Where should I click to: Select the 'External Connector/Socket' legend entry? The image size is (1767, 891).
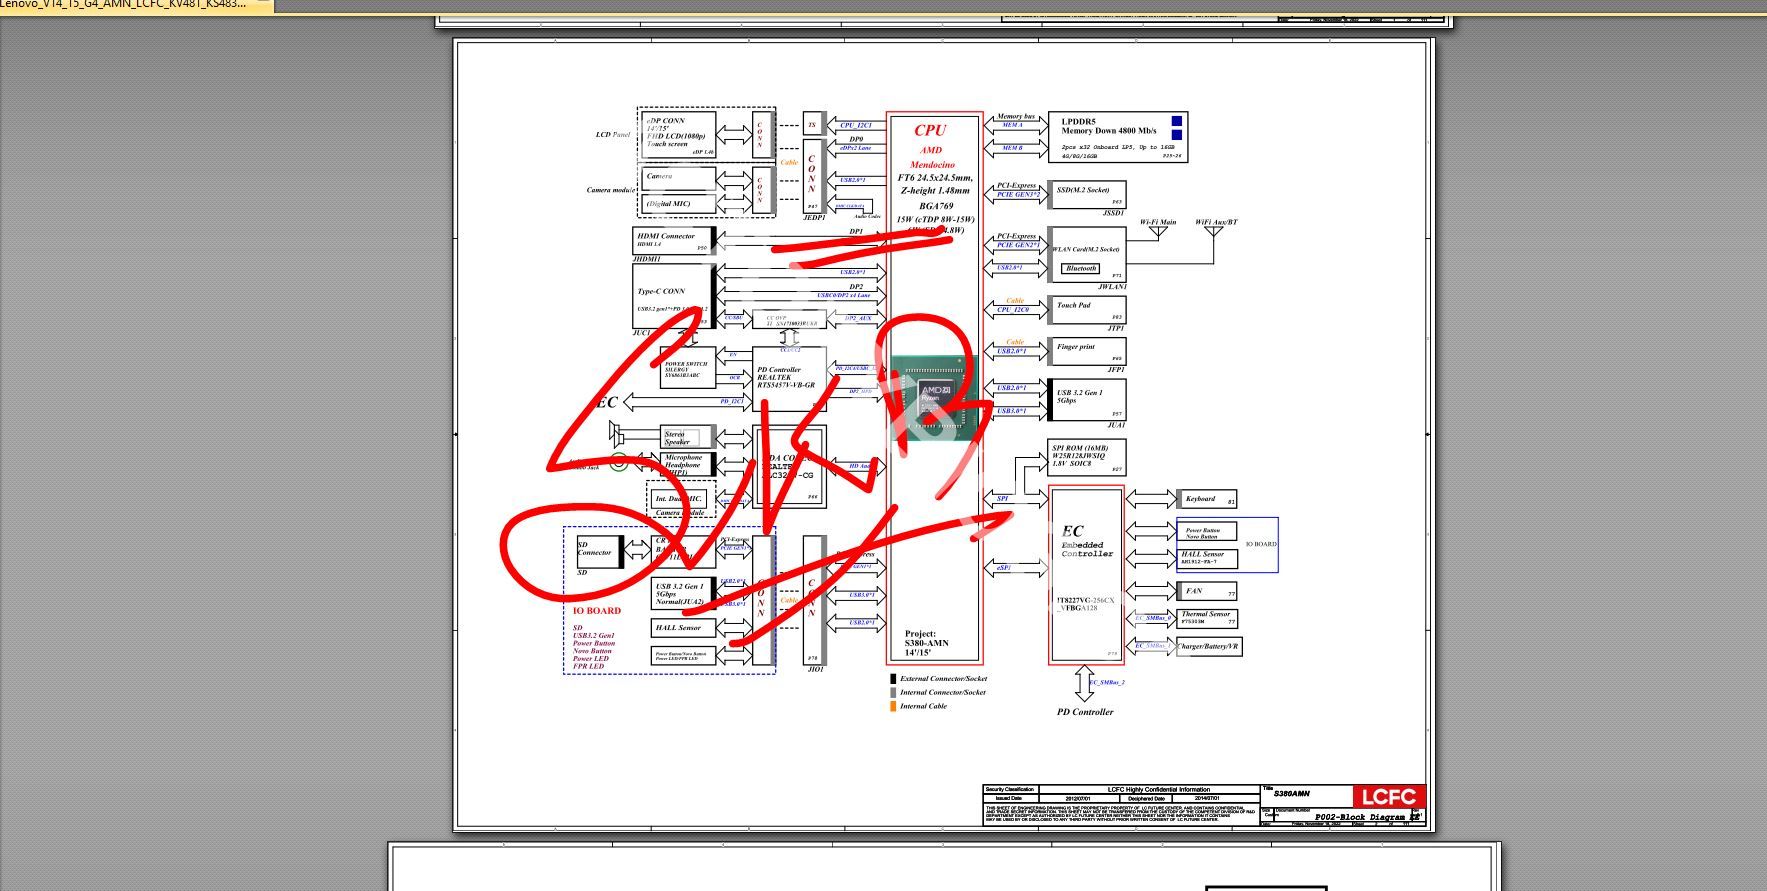943,679
